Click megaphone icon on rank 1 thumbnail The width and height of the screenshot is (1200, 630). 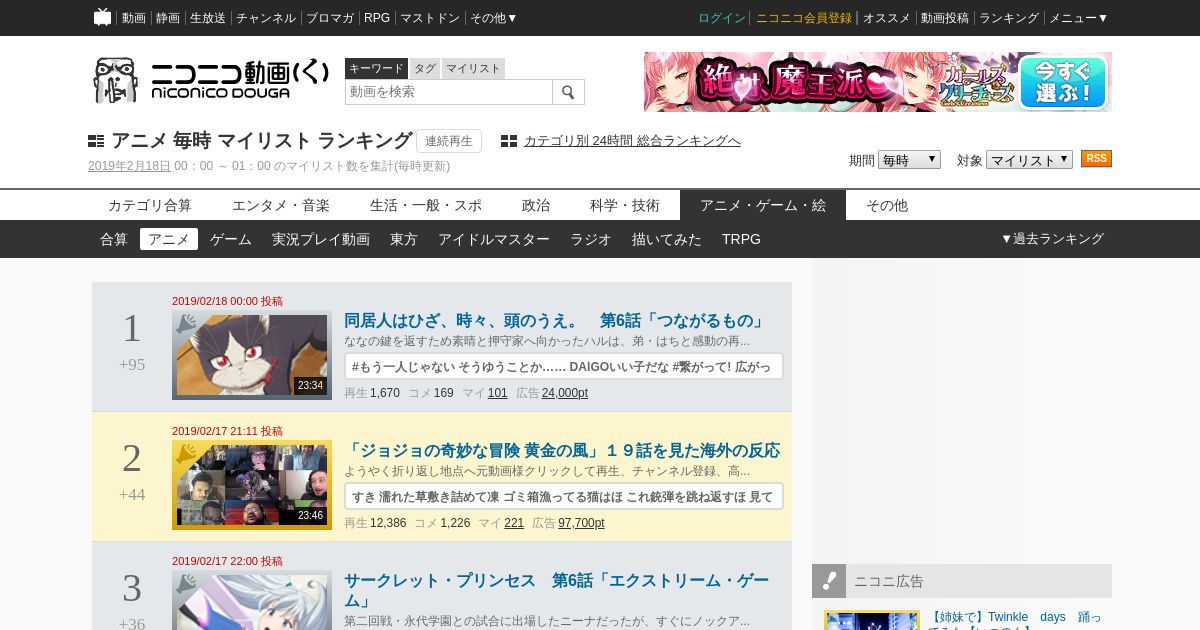click(187, 324)
